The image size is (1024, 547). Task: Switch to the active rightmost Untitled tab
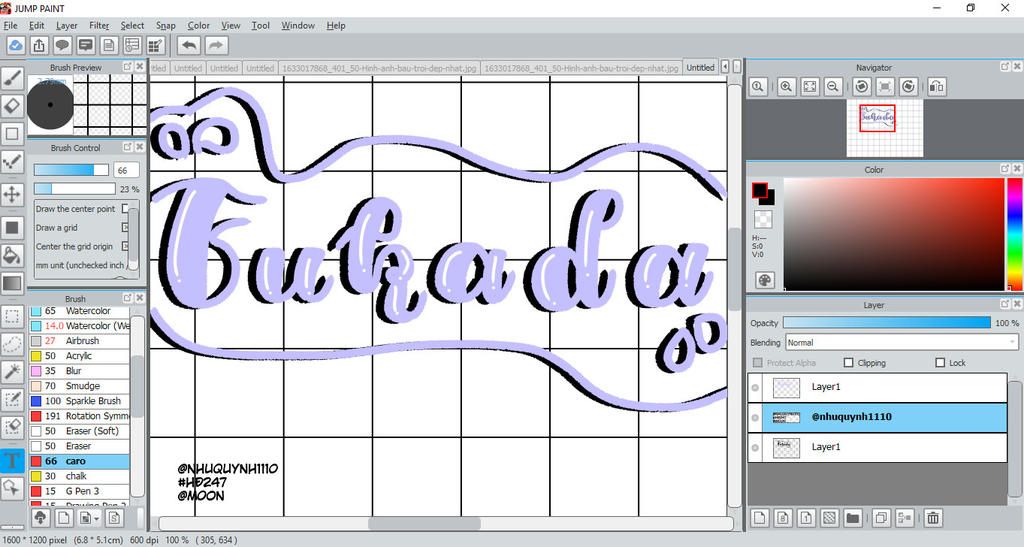tap(700, 67)
